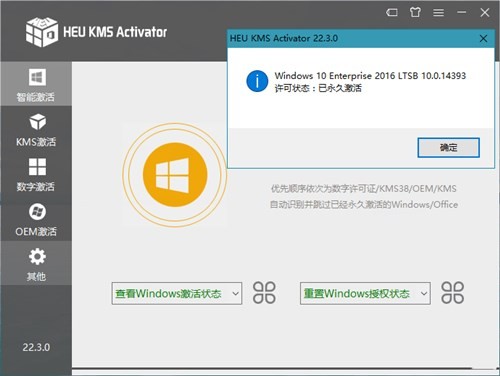Click the blue info icon in dialog
The width and height of the screenshot is (500, 376).
click(257, 81)
